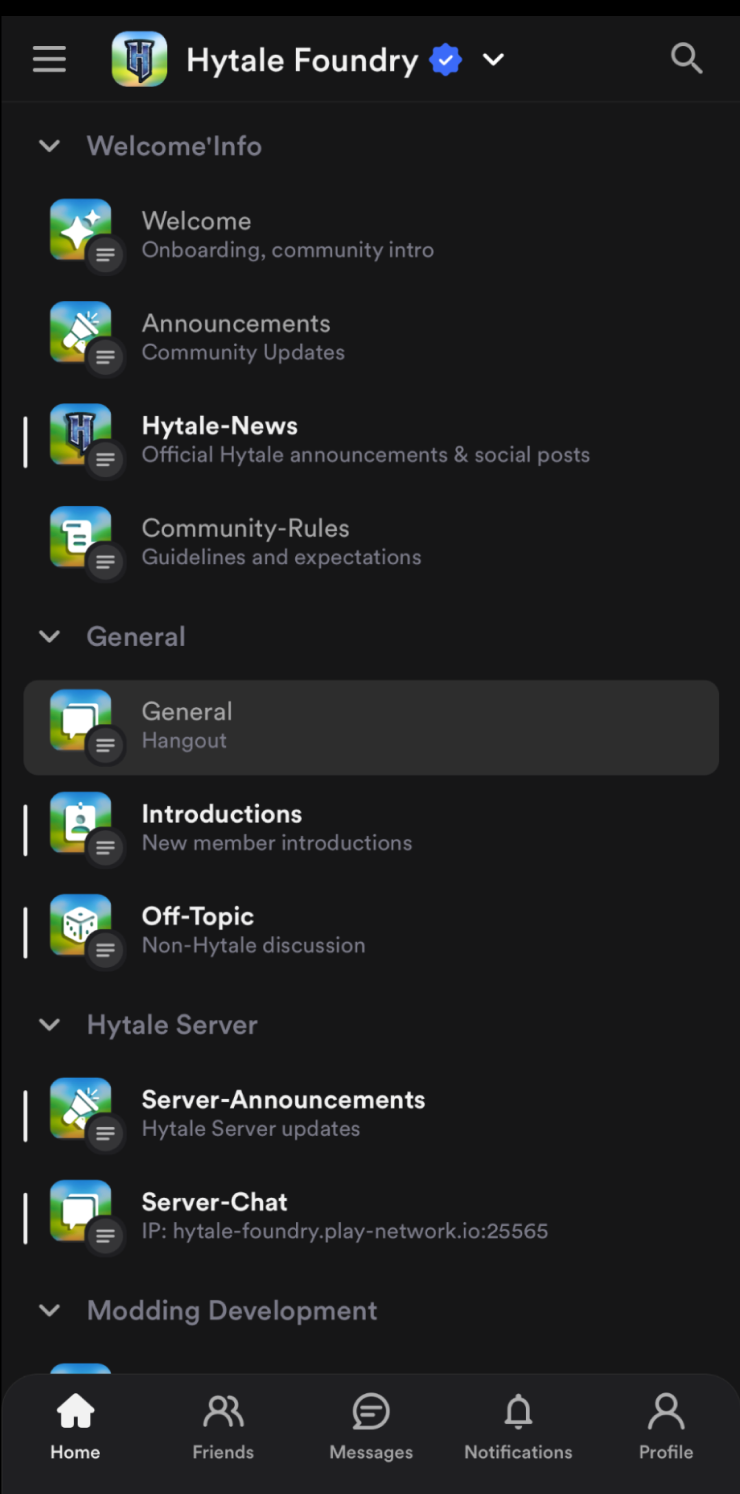Tap Hytale Server updates description
This screenshot has height=1494, width=740.
[x=251, y=1129]
